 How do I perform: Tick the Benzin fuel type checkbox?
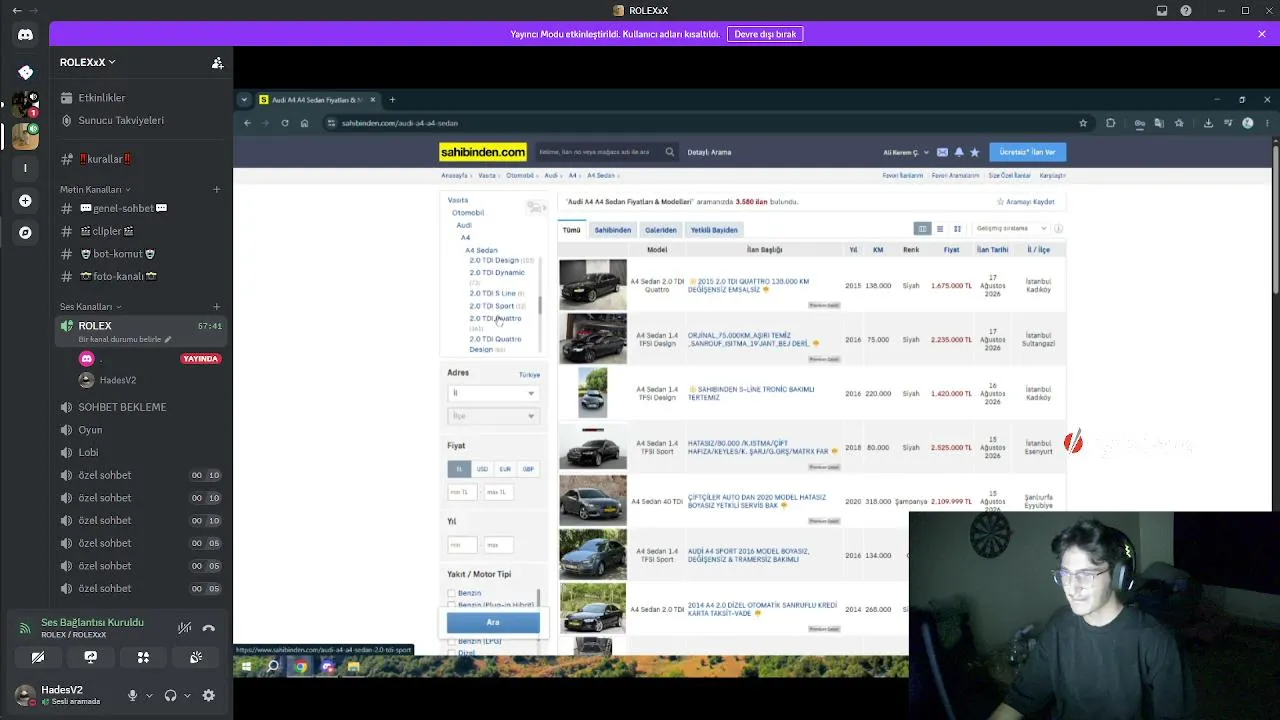pos(451,593)
